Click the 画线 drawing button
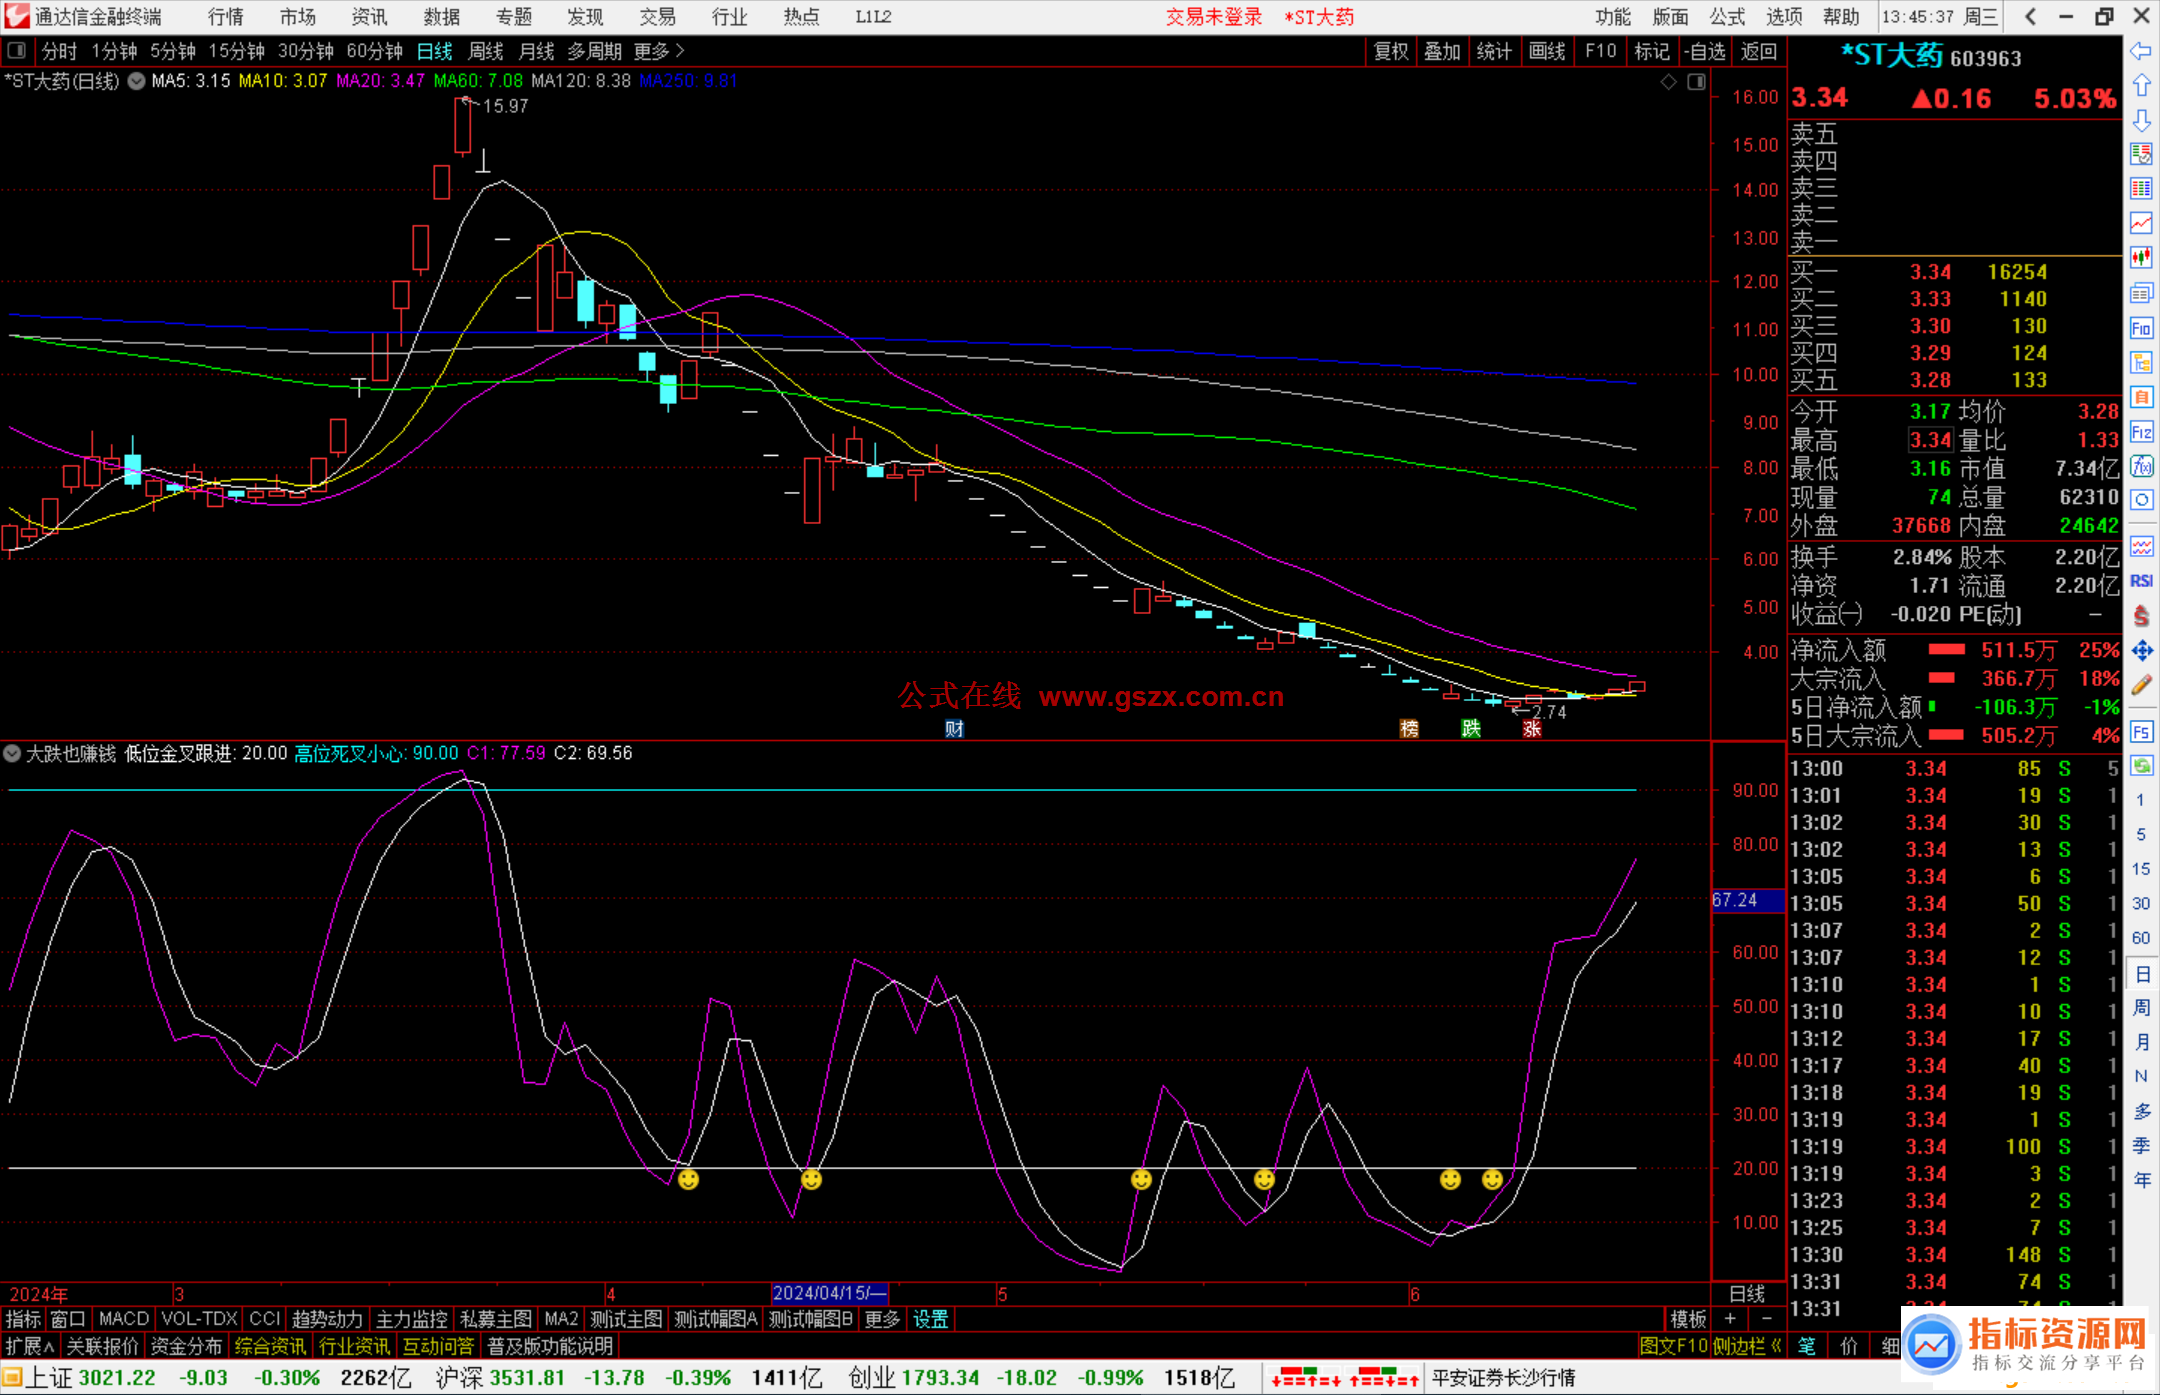 pyautogui.click(x=1547, y=51)
